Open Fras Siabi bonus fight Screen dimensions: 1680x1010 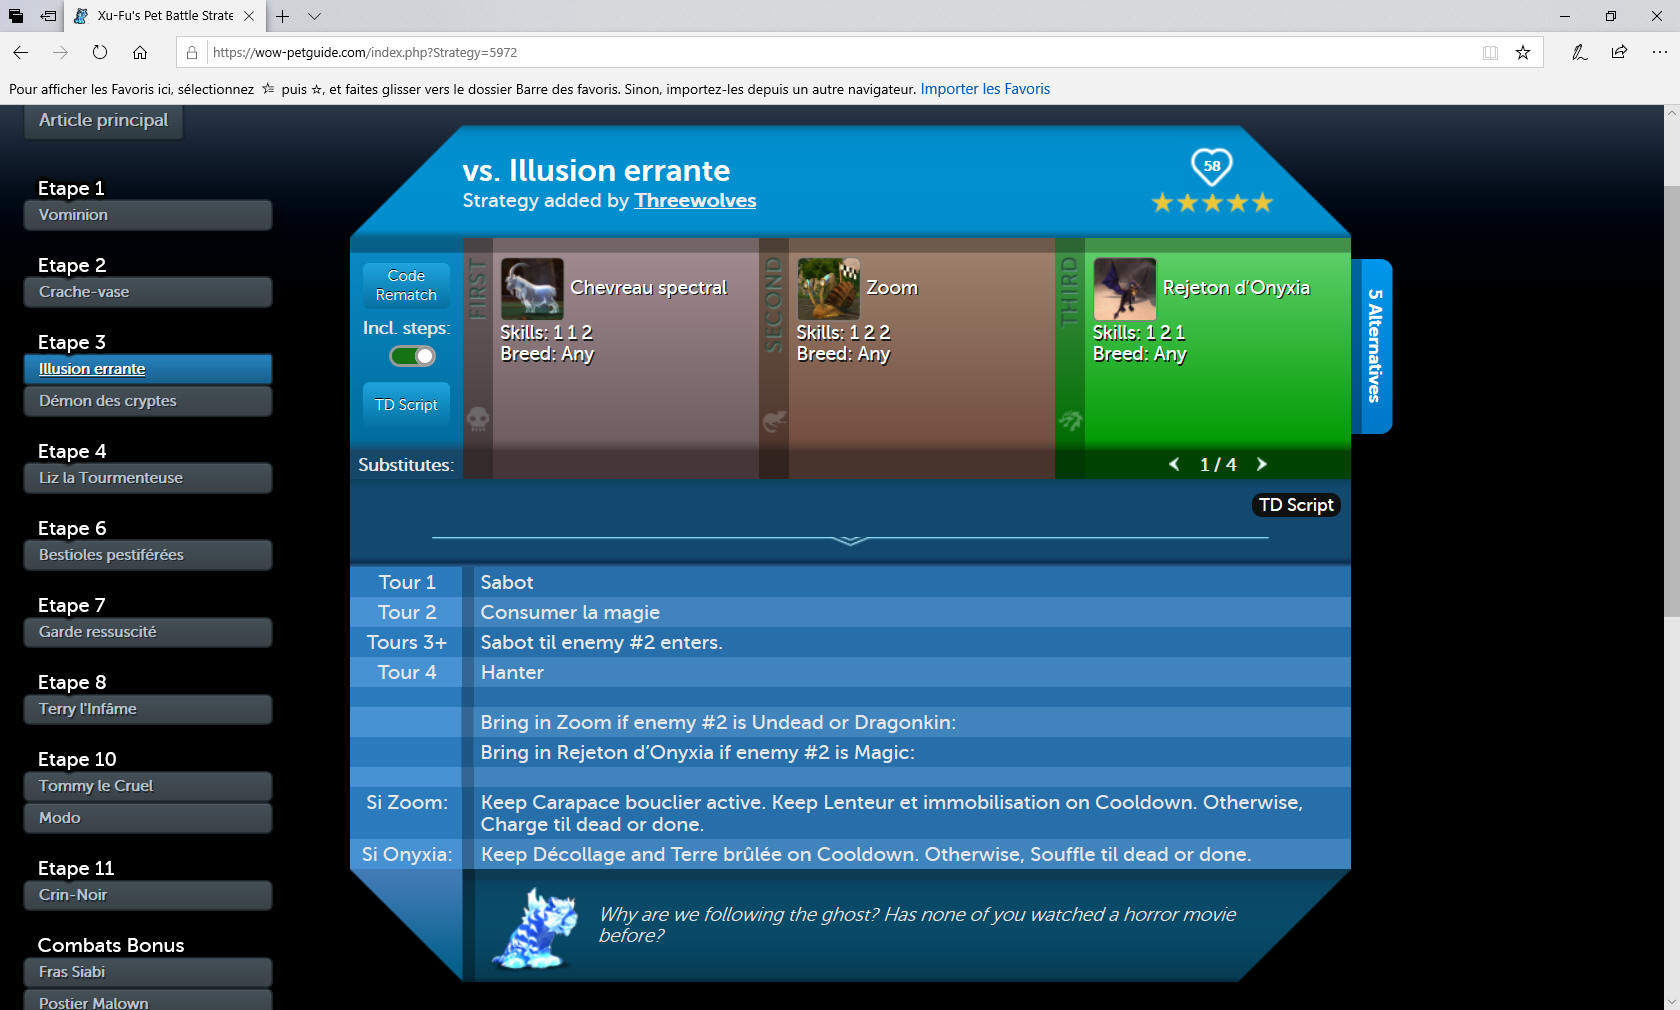(x=148, y=972)
